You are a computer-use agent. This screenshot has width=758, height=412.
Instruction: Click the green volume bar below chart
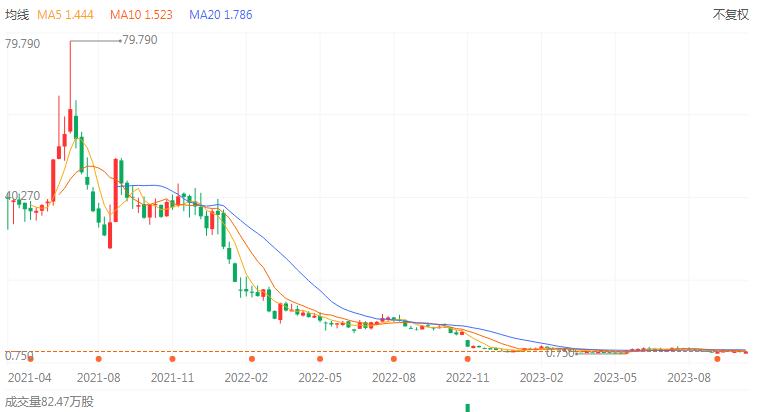(467, 407)
